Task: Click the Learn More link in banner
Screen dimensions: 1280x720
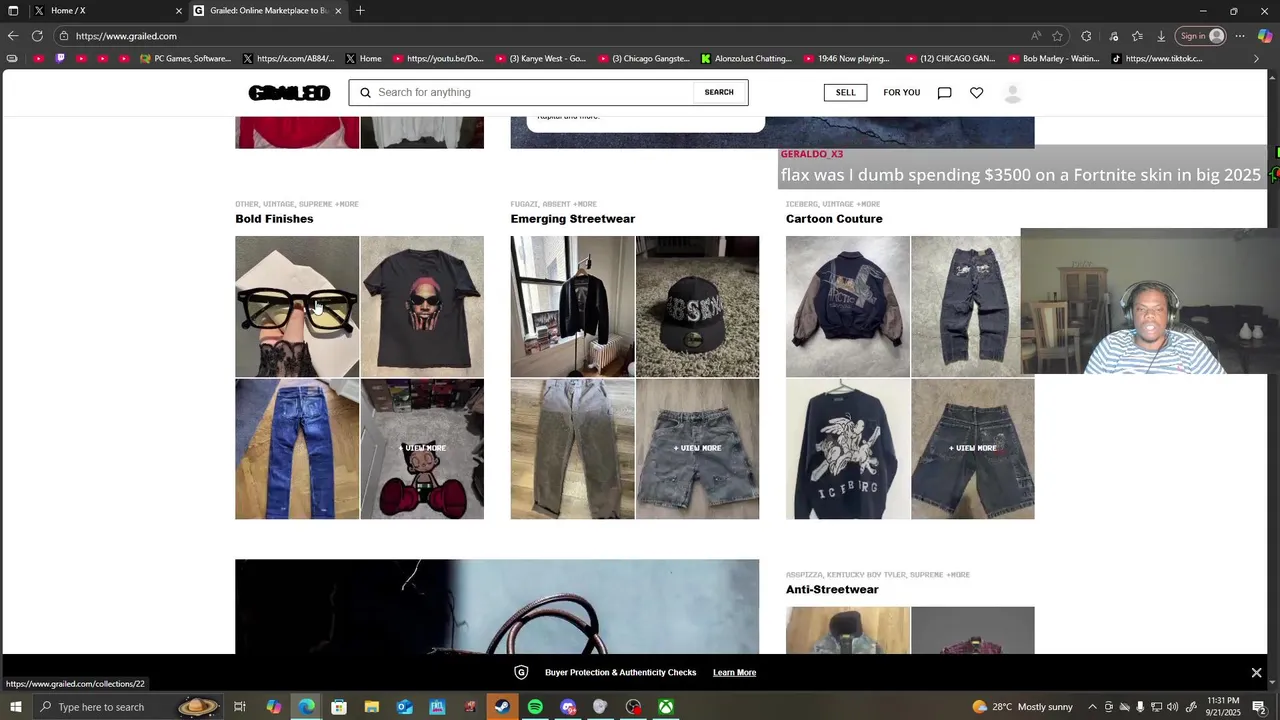Action: point(734,673)
